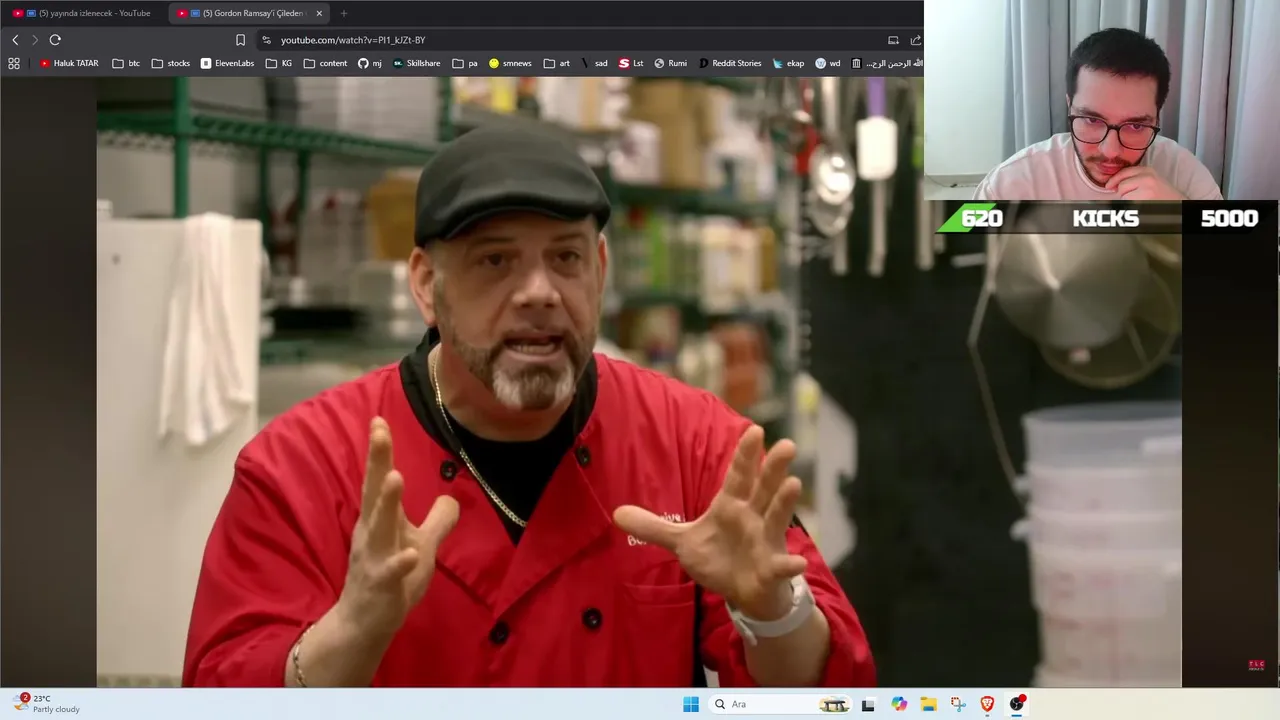
Task: Expand the content bookmark folder
Action: click(326, 63)
